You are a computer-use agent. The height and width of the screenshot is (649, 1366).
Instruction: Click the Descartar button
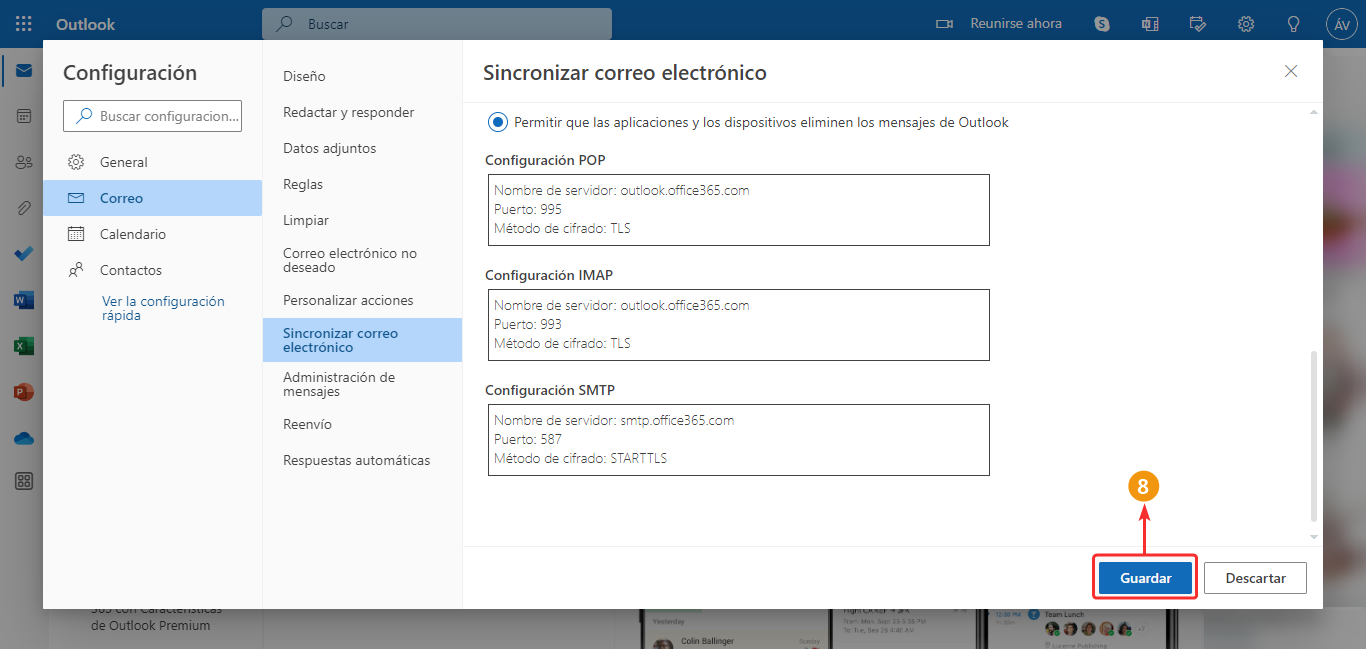(x=1255, y=578)
